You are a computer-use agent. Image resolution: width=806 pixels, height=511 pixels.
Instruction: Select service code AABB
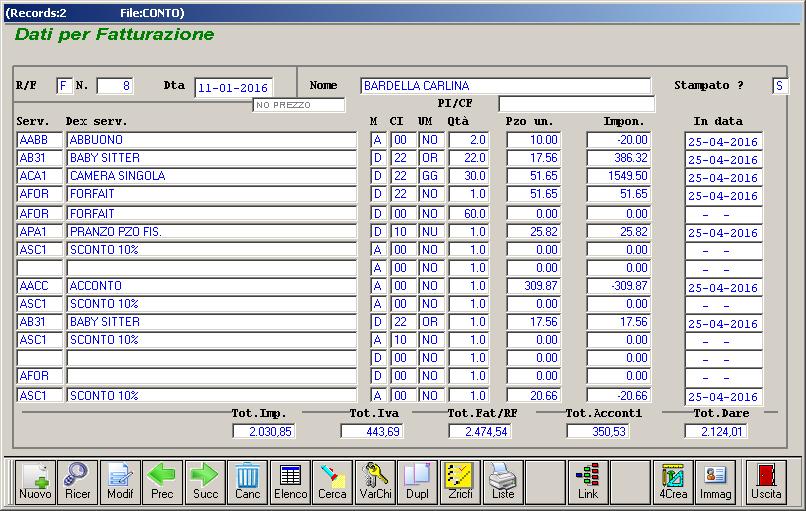(x=40, y=140)
